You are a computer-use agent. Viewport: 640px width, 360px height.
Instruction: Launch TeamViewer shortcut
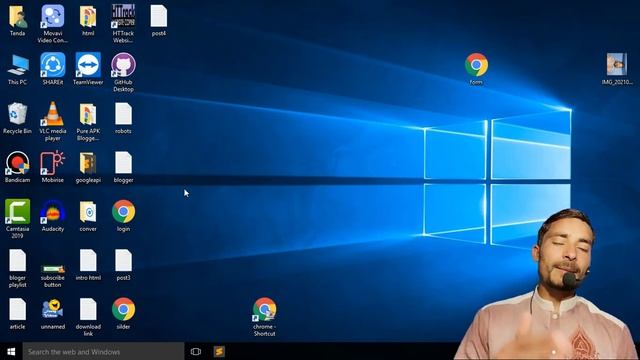coord(88,65)
